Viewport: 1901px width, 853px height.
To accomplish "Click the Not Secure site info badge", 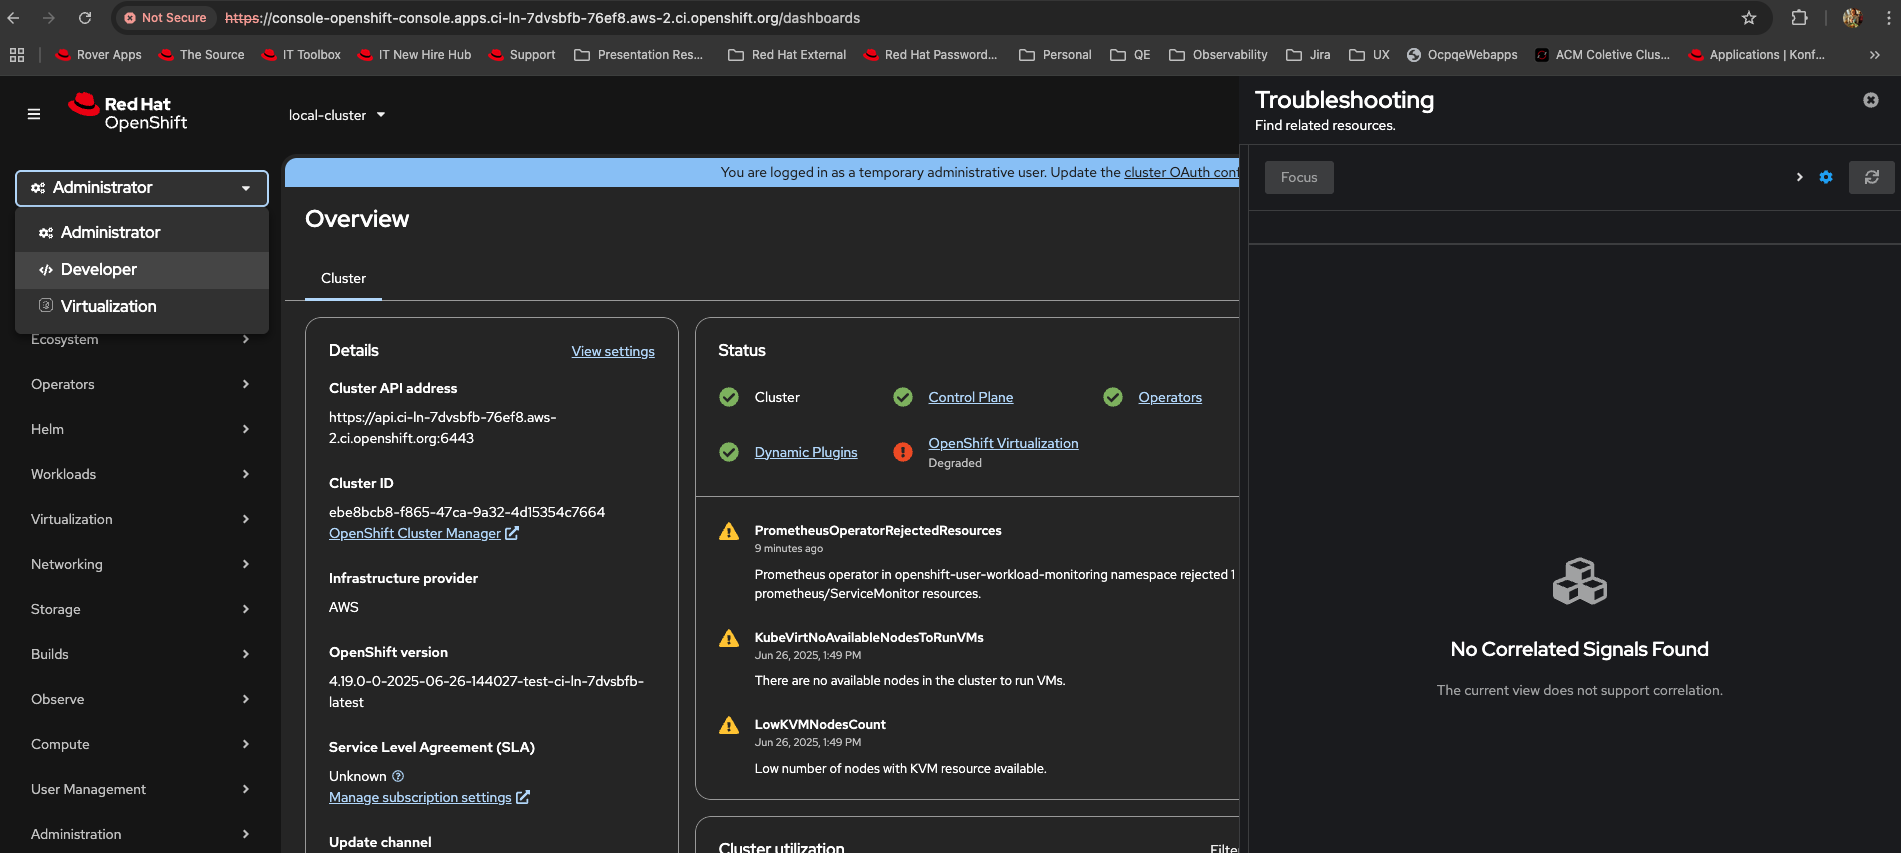I will [x=165, y=18].
